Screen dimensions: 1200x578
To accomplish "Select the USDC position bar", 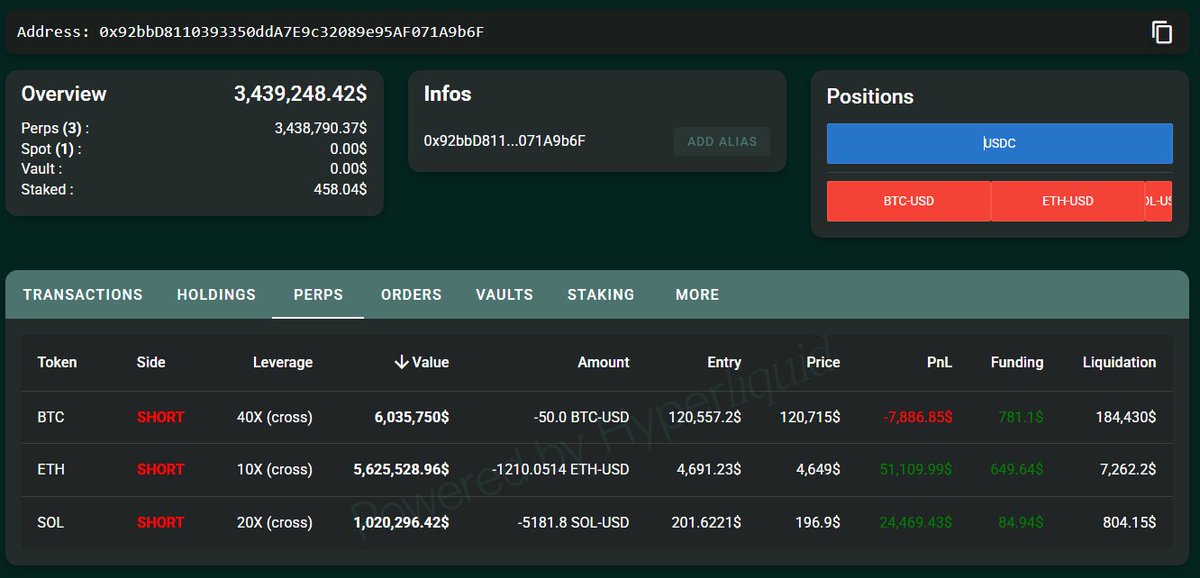I will pos(999,143).
